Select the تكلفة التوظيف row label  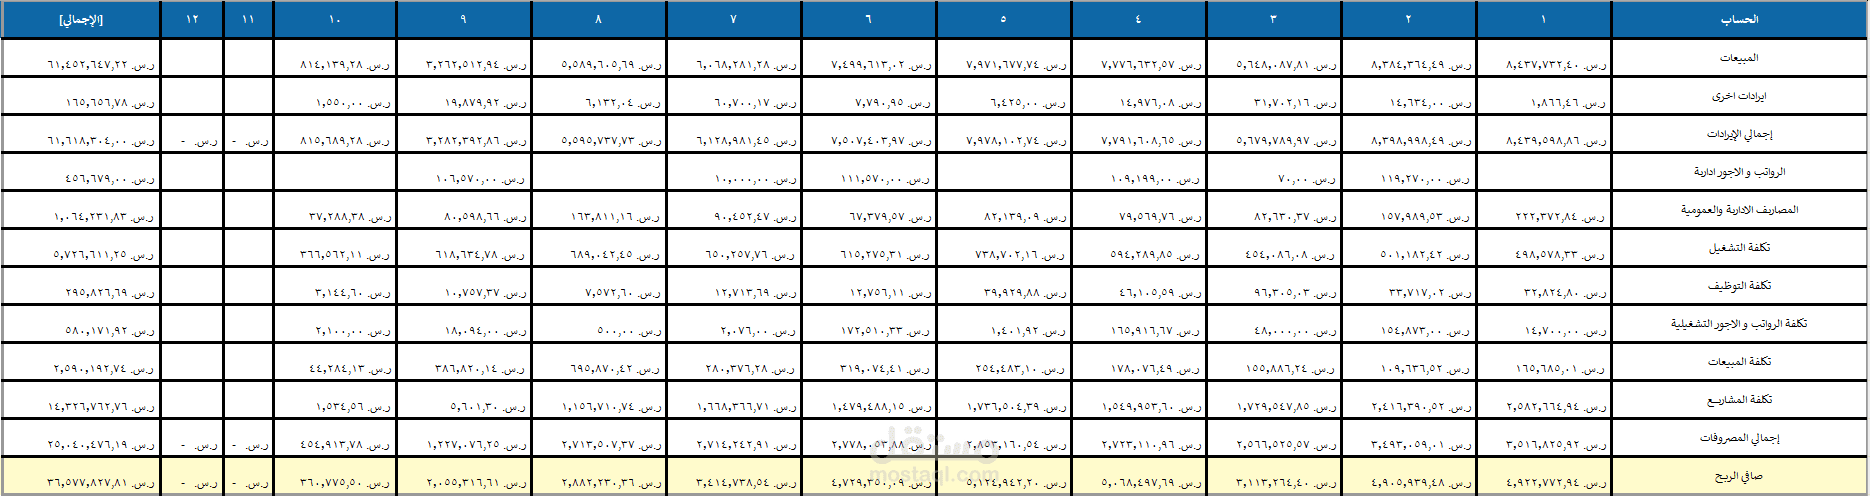(x=1739, y=286)
